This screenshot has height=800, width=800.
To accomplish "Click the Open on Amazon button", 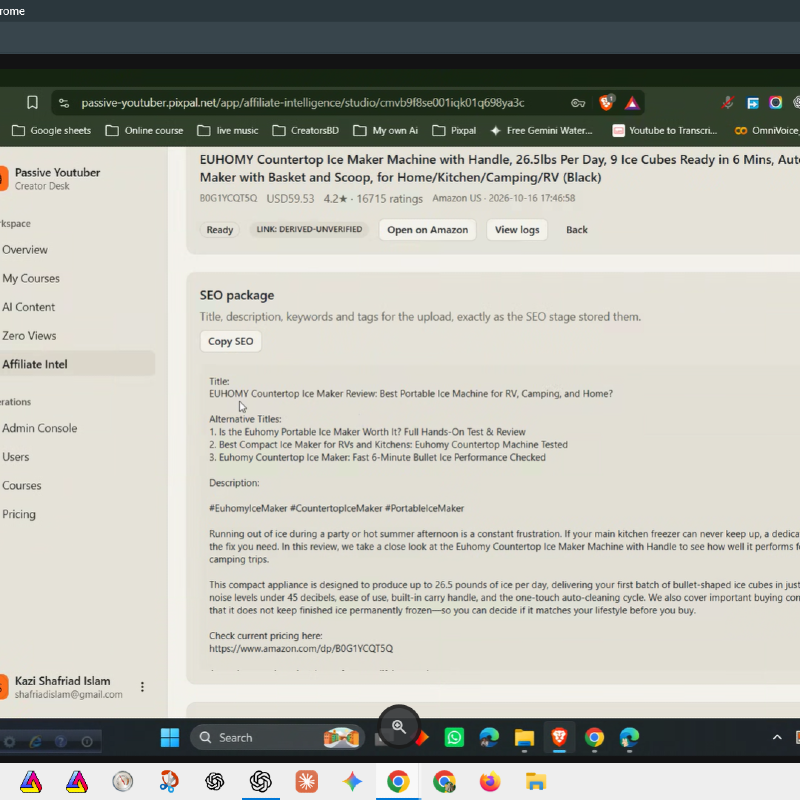I will (428, 230).
